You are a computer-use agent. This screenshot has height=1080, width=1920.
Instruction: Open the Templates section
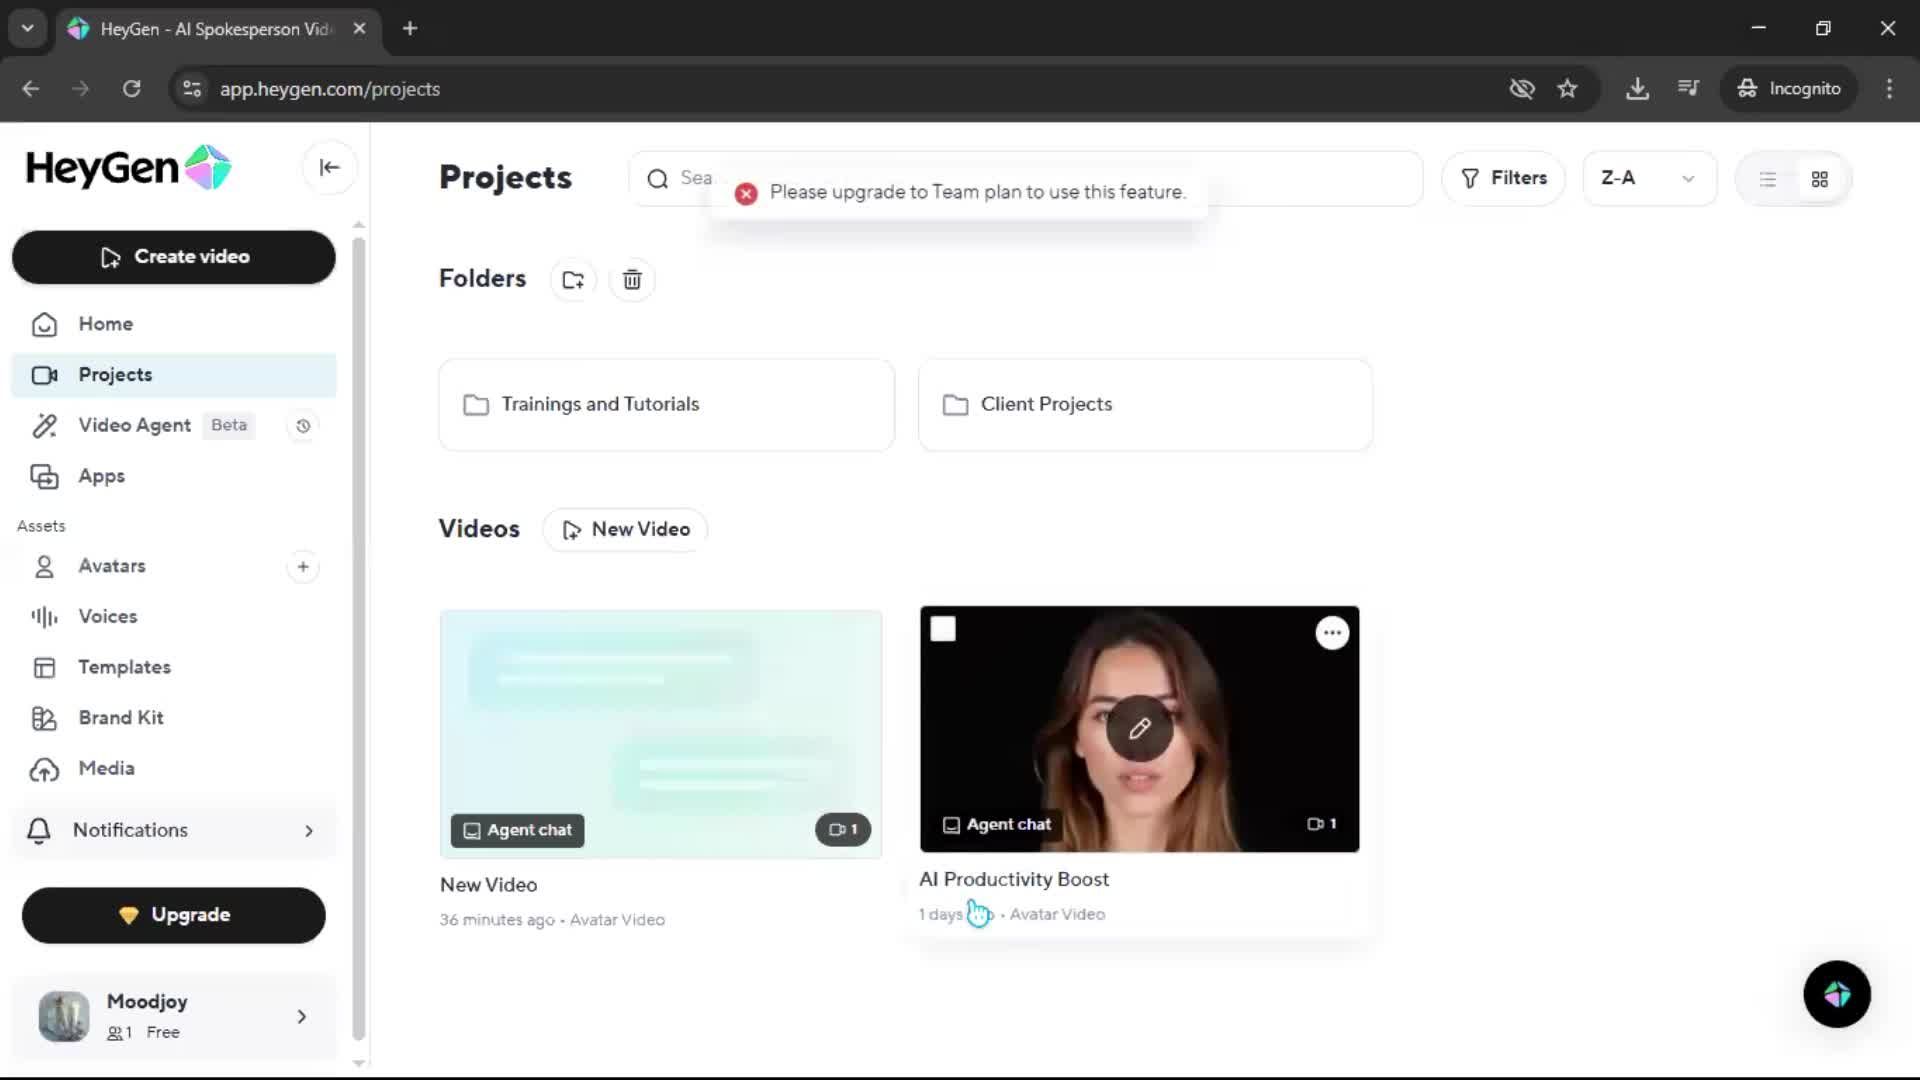click(124, 667)
